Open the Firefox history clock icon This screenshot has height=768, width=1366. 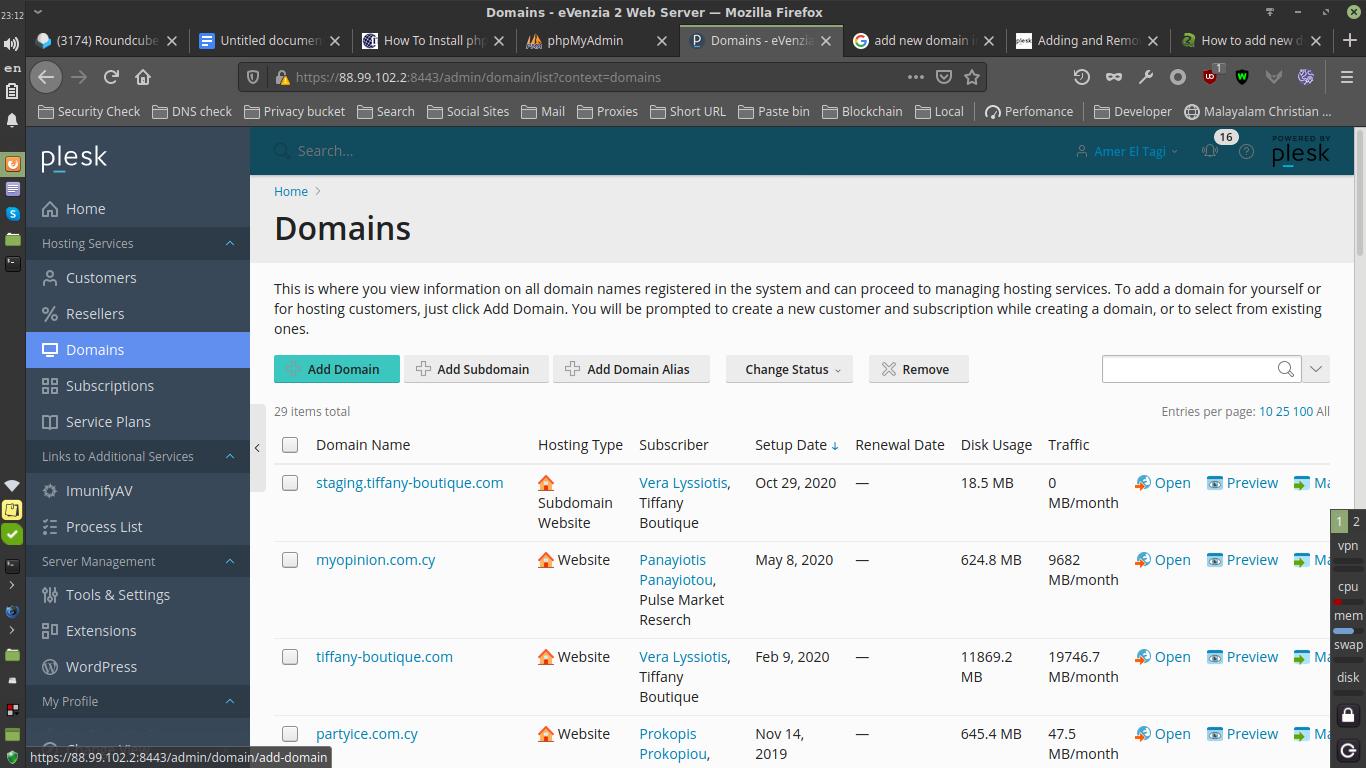click(1081, 77)
